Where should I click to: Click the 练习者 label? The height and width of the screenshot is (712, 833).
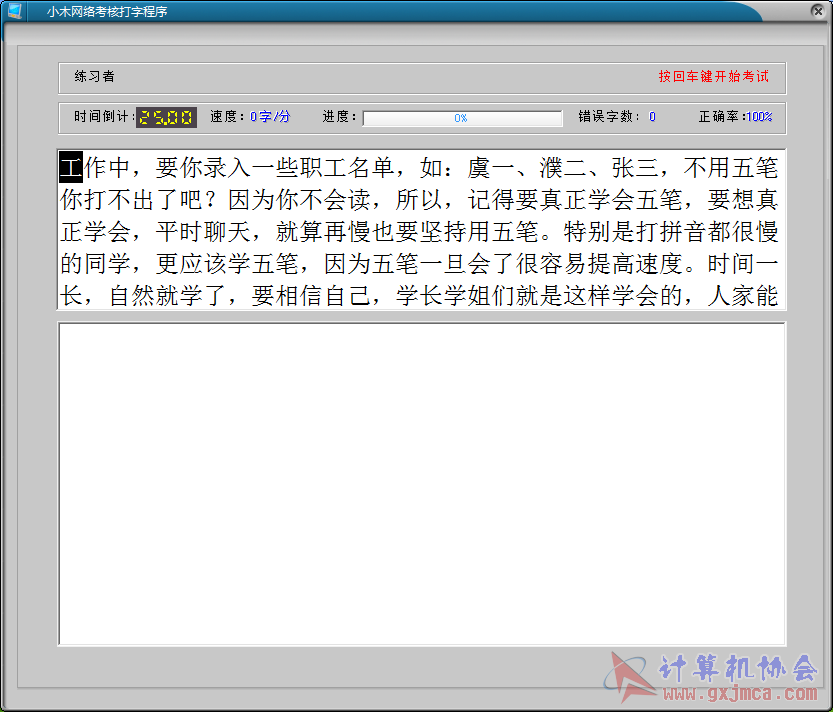click(95, 77)
